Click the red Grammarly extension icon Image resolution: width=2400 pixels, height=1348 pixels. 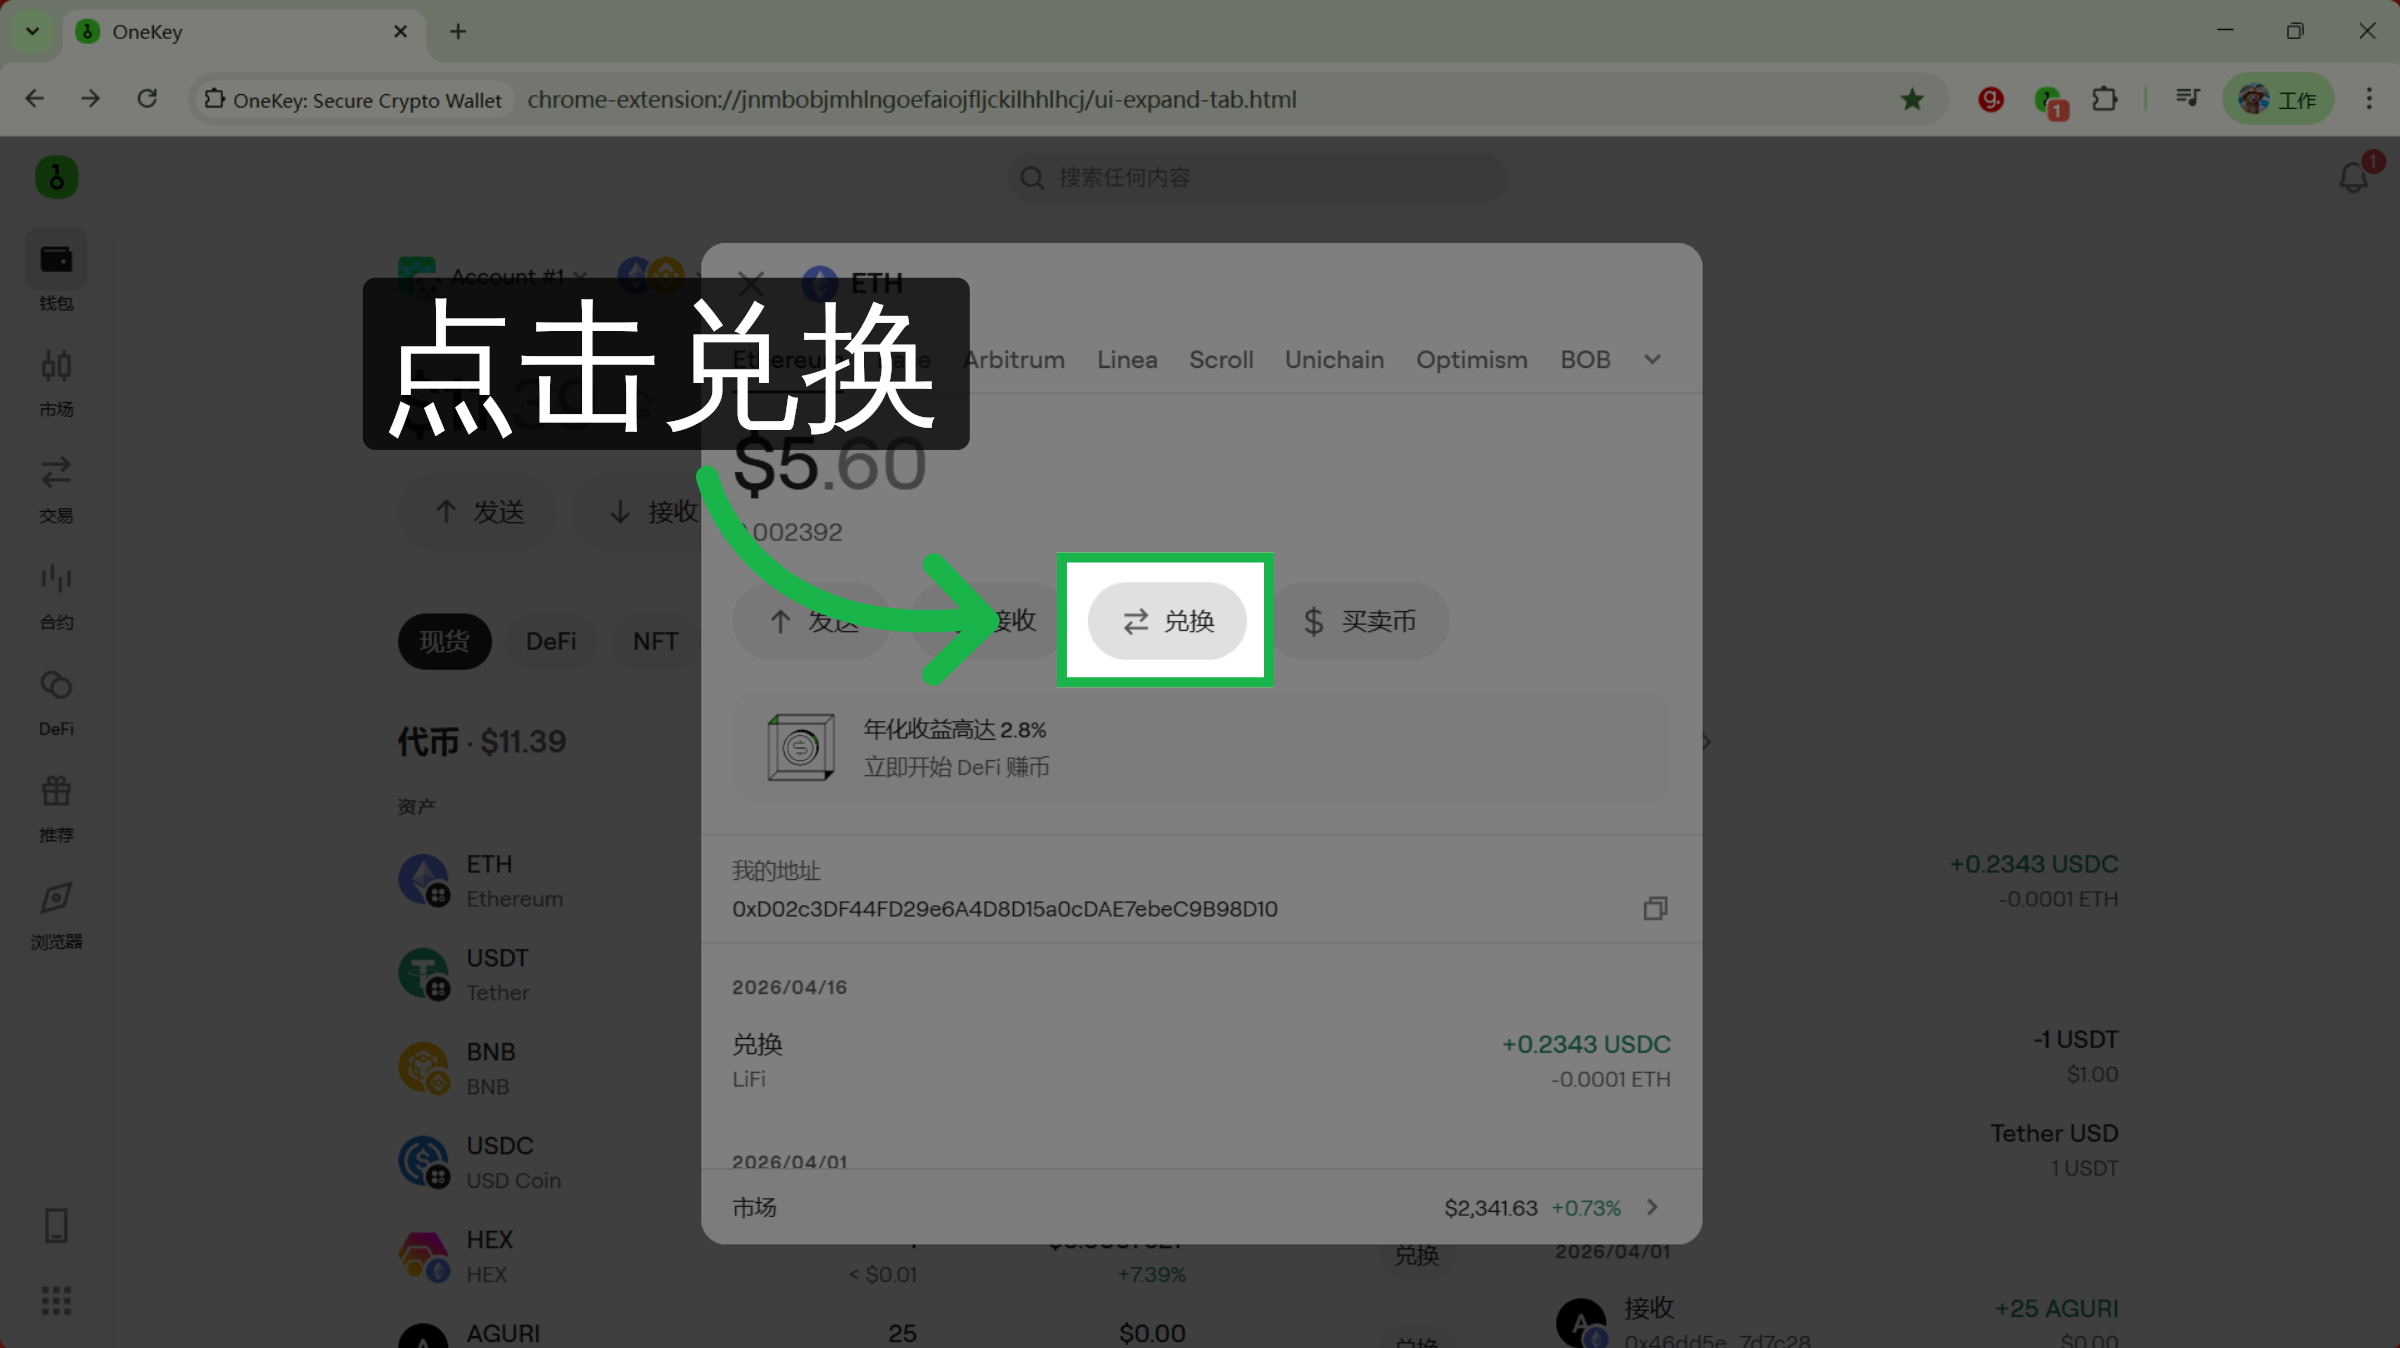tap(1991, 99)
